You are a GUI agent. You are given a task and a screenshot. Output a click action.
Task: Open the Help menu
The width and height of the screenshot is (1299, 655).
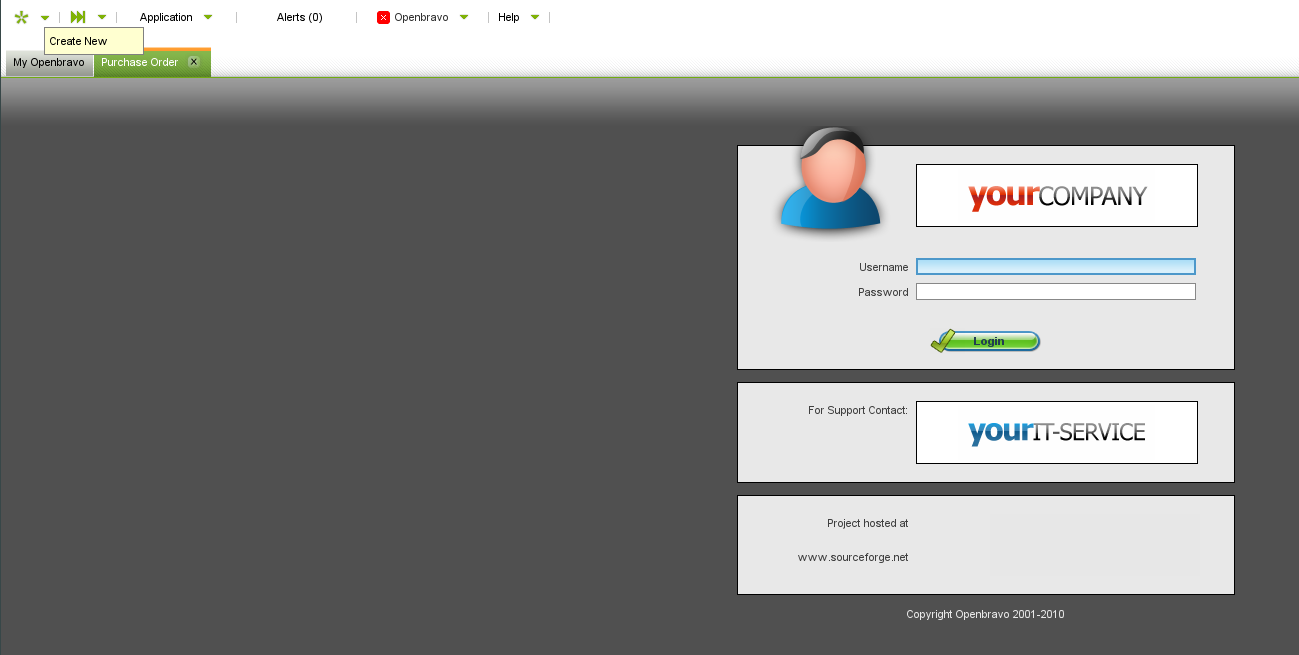click(509, 17)
